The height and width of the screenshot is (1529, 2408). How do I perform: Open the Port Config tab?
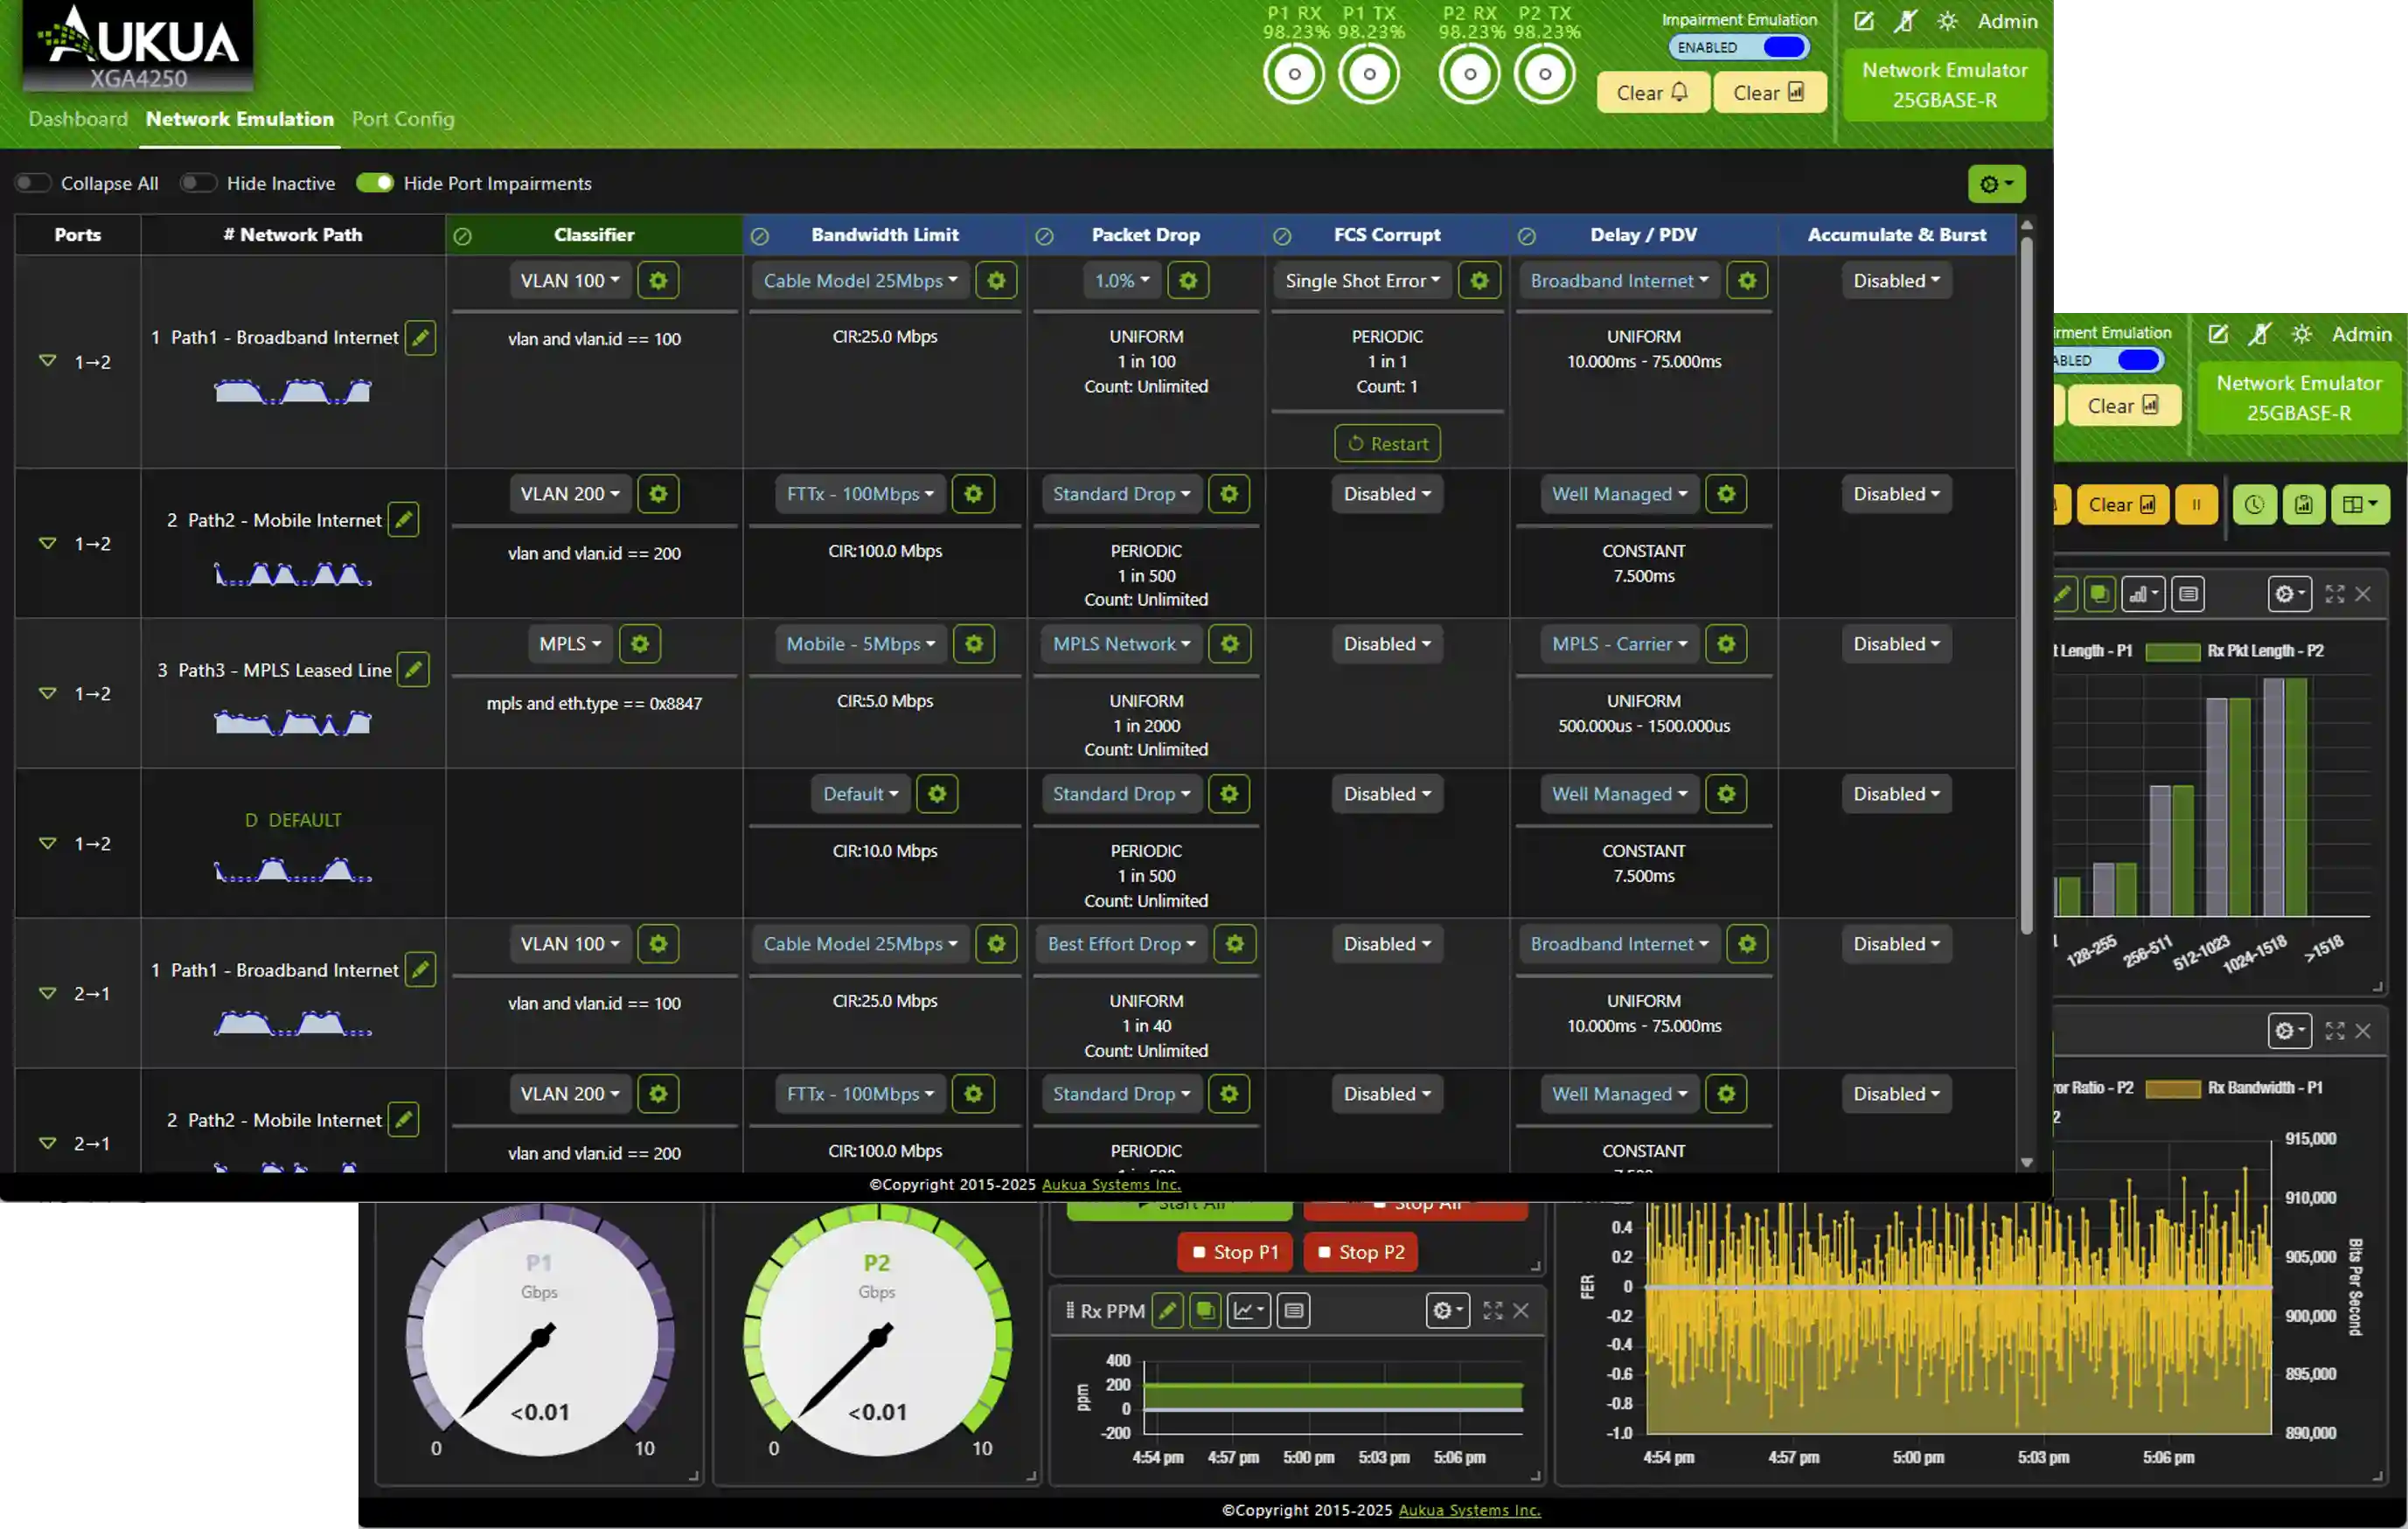pyautogui.click(x=403, y=119)
